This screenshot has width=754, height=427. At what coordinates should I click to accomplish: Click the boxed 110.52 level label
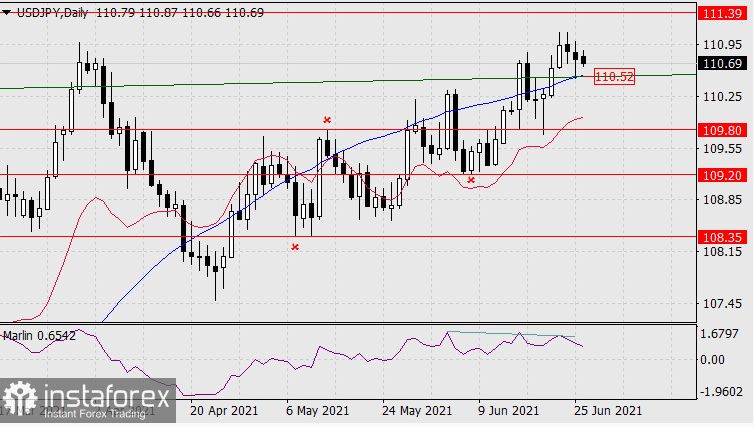point(614,76)
